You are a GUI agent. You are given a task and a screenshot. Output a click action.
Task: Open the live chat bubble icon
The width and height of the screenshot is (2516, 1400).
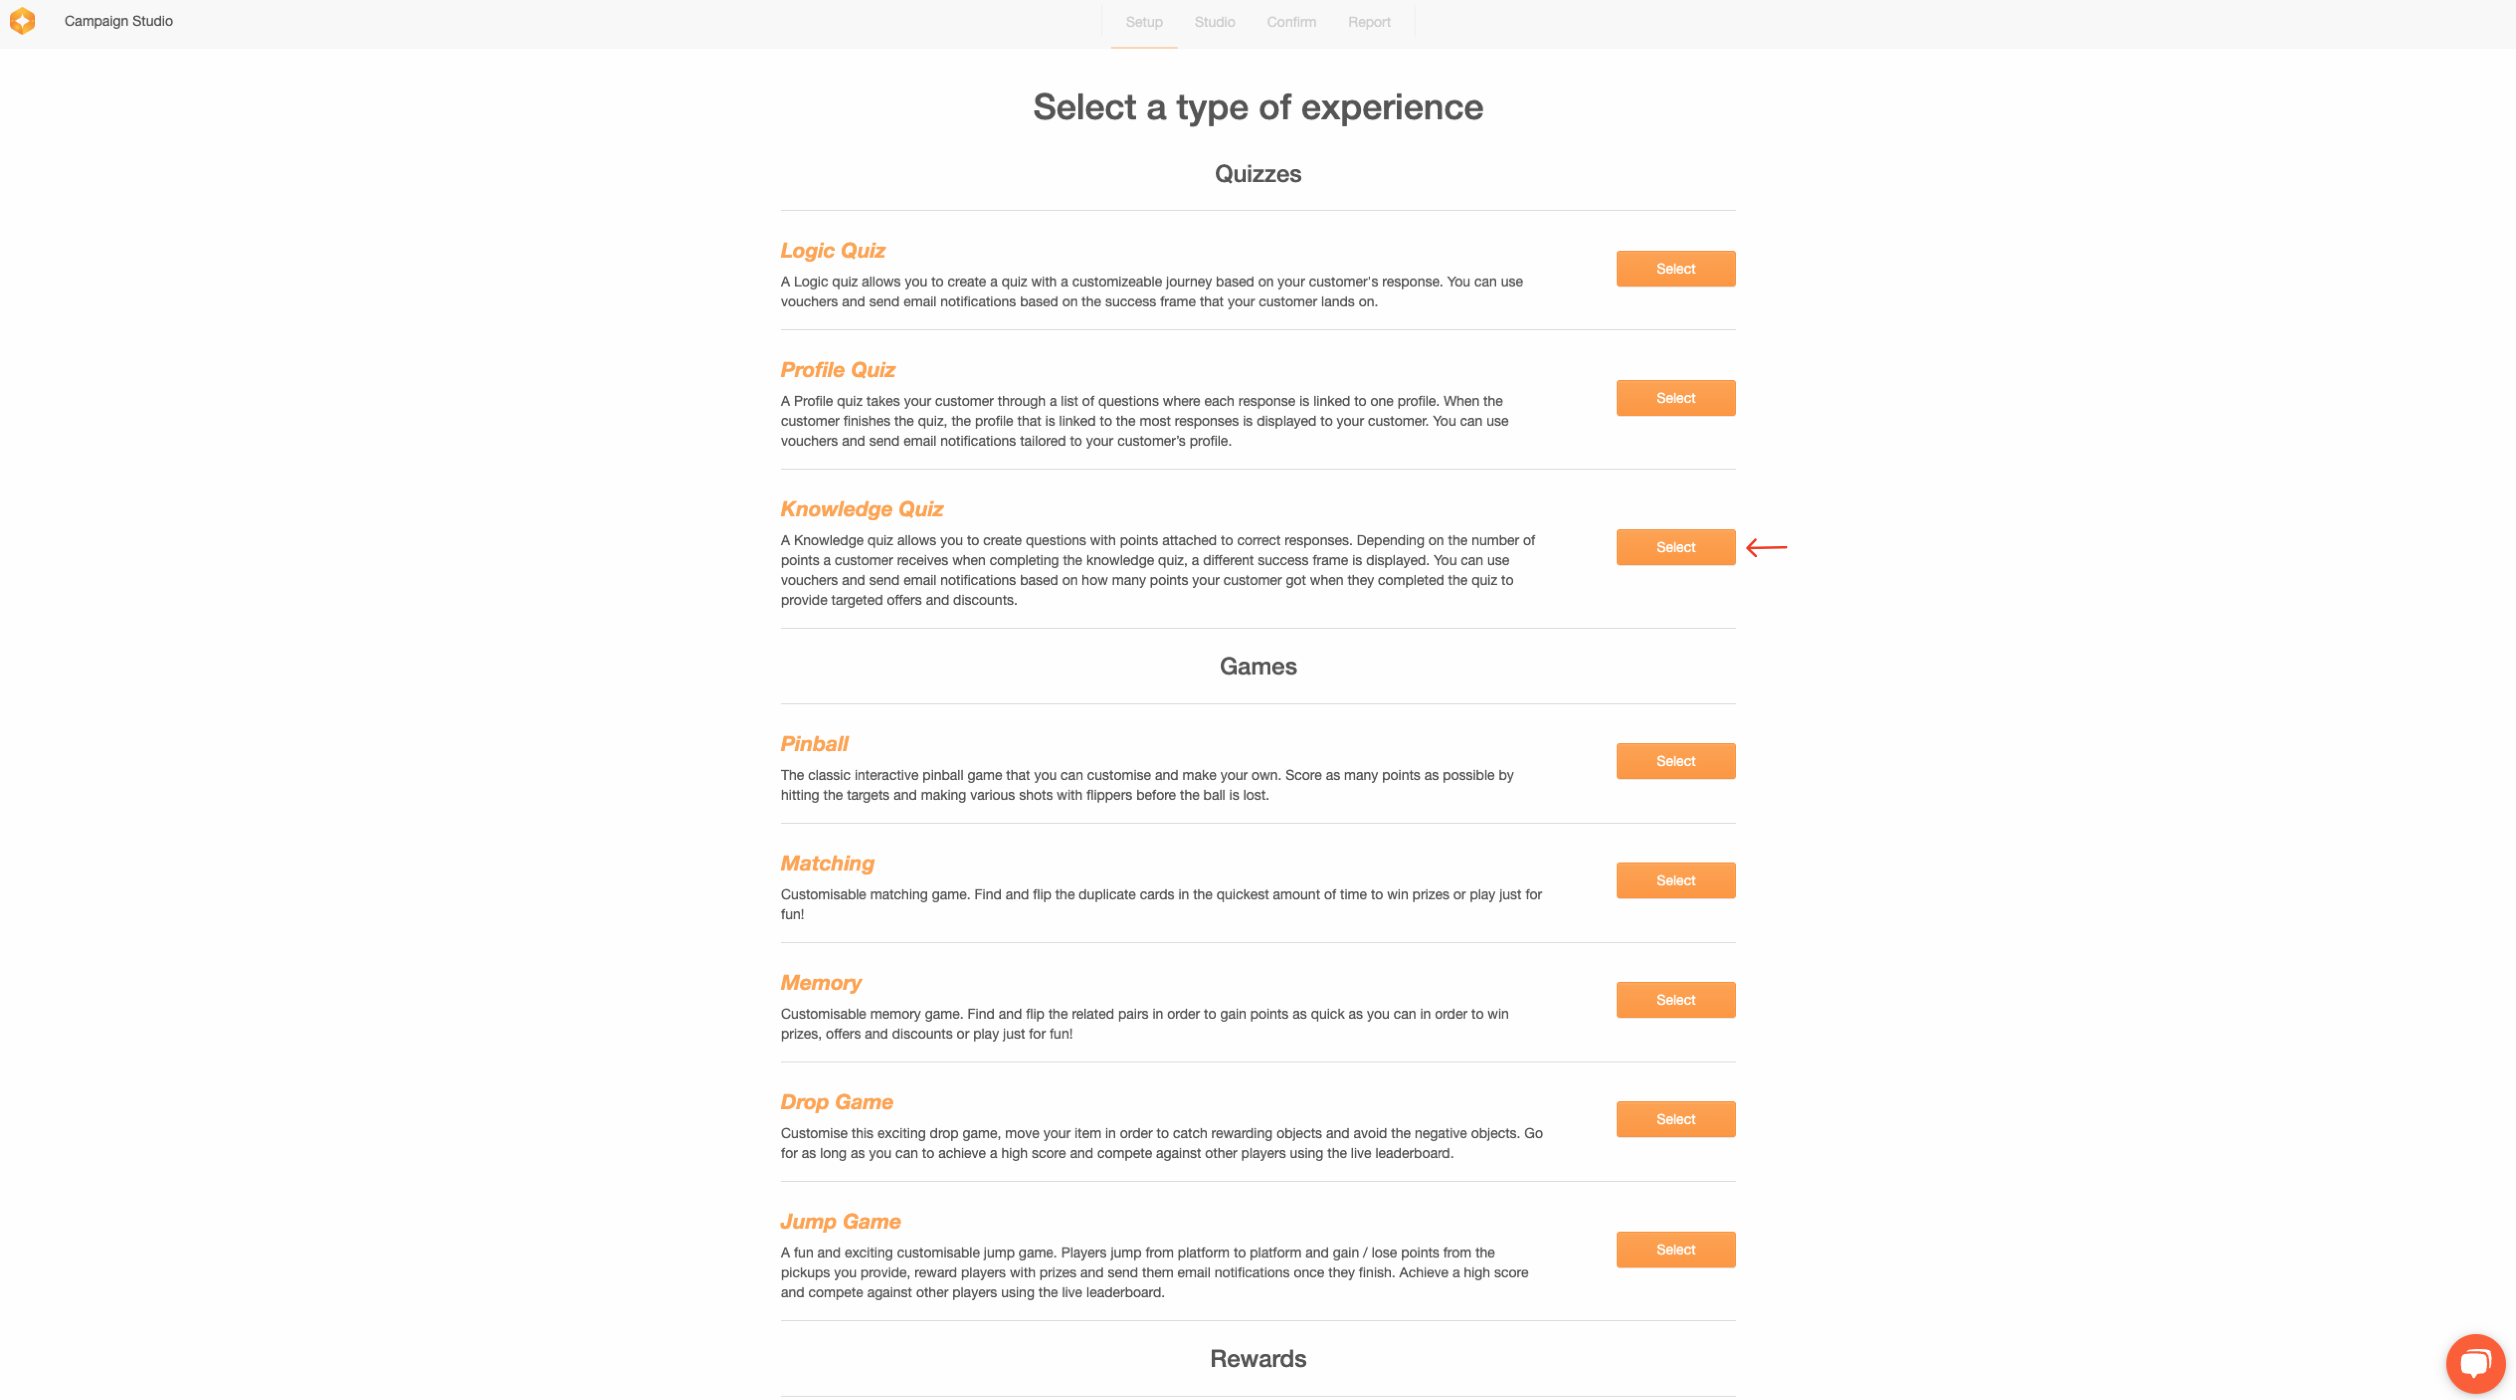[2475, 1364]
